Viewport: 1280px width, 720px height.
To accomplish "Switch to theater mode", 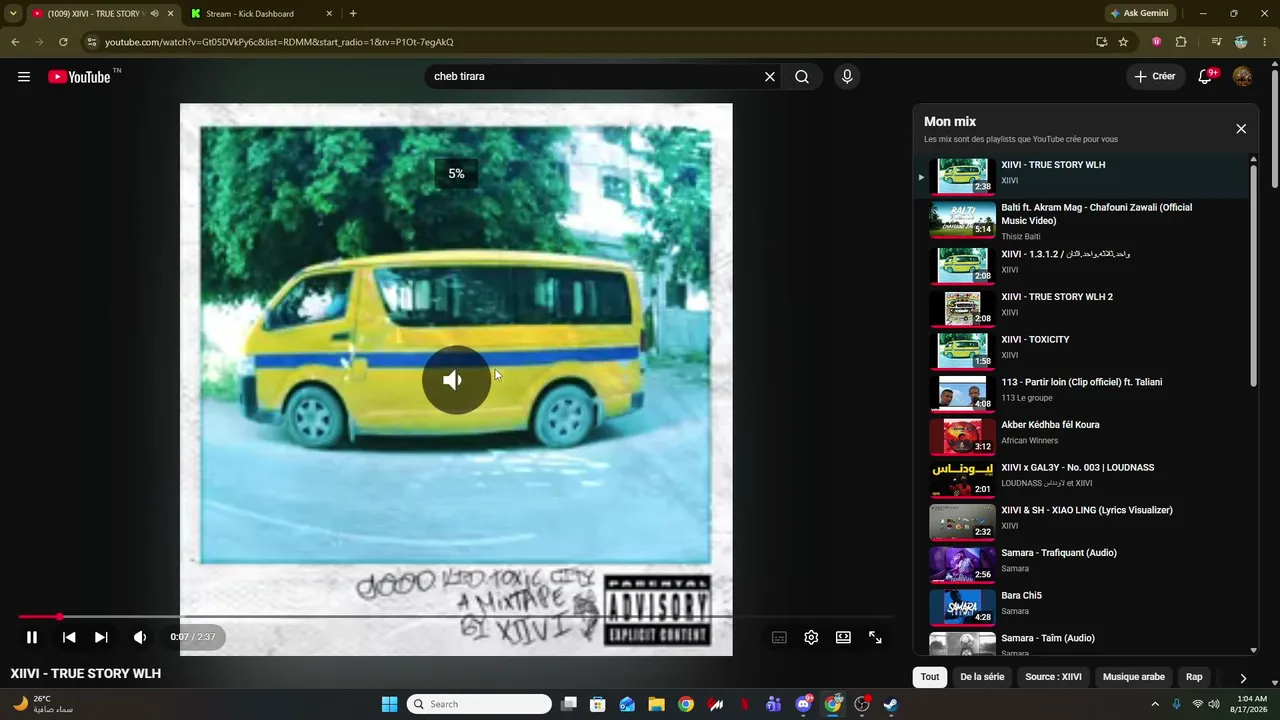I will coord(843,637).
